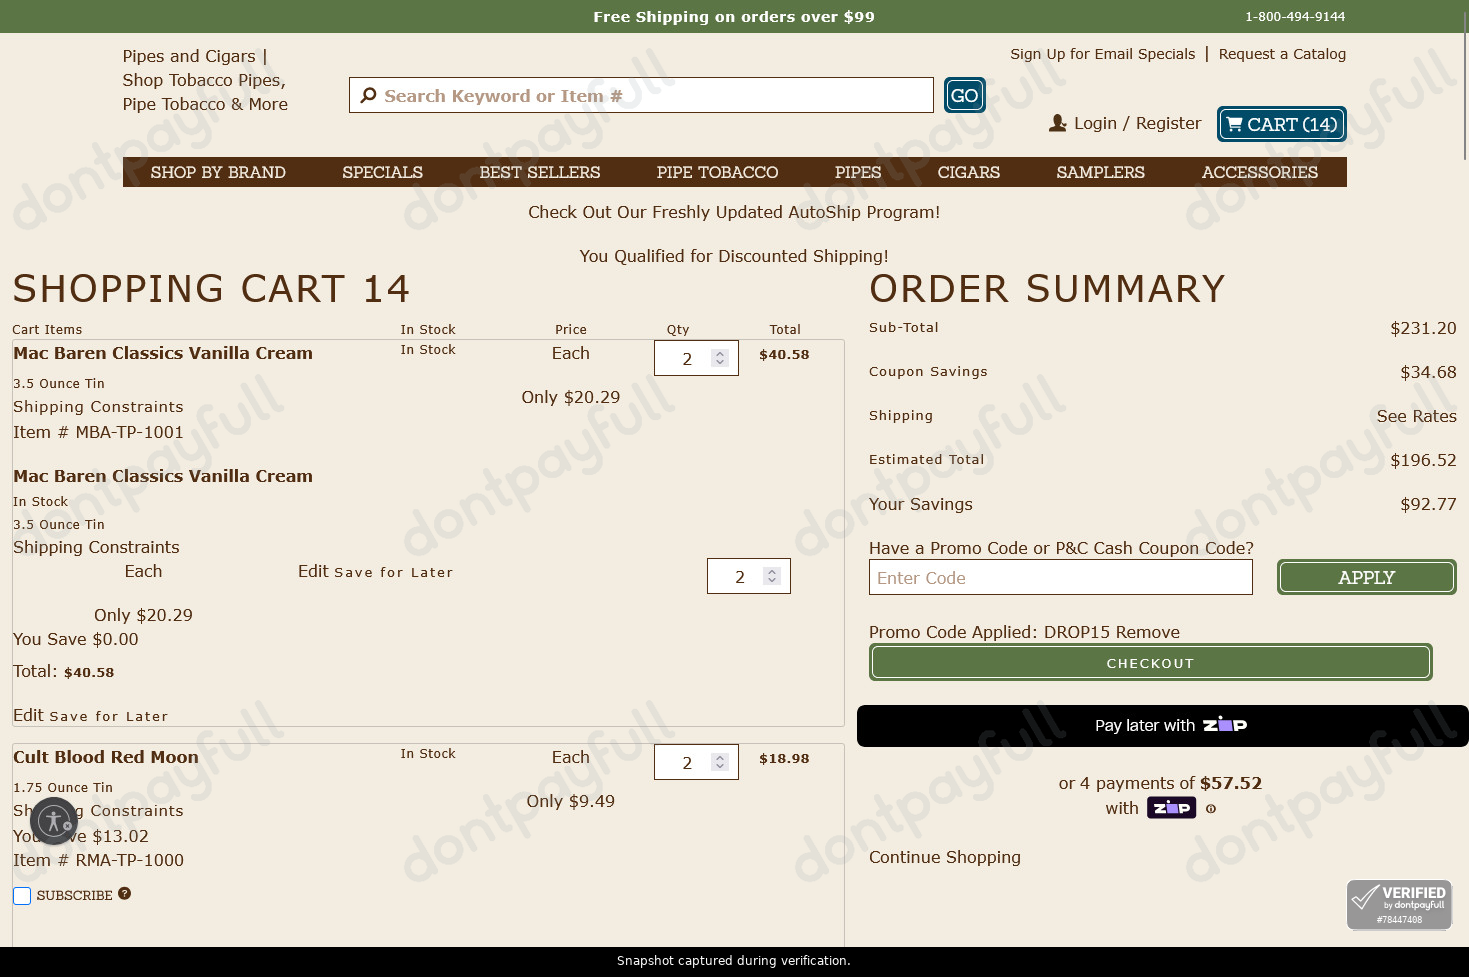The height and width of the screenshot is (977, 1469).
Task: Click Login / Register link
Action: pos(1138,123)
